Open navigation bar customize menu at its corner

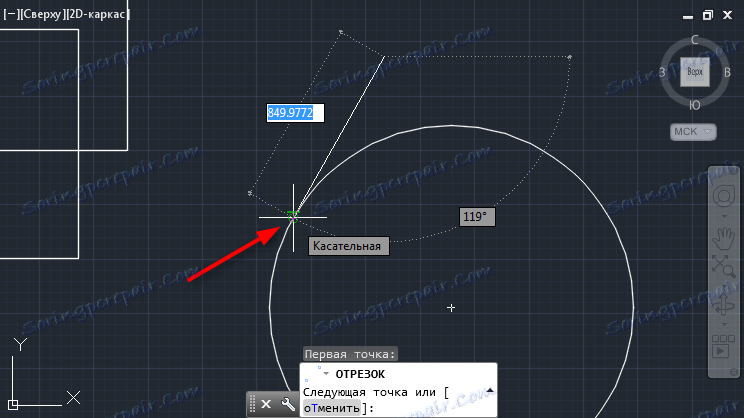pyautogui.click(x=734, y=372)
